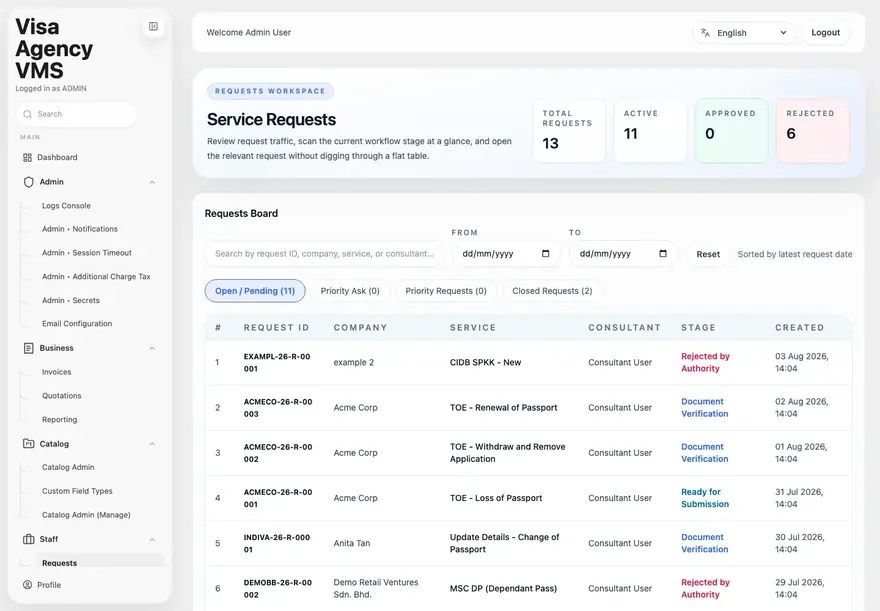Click the Logout button

(826, 33)
